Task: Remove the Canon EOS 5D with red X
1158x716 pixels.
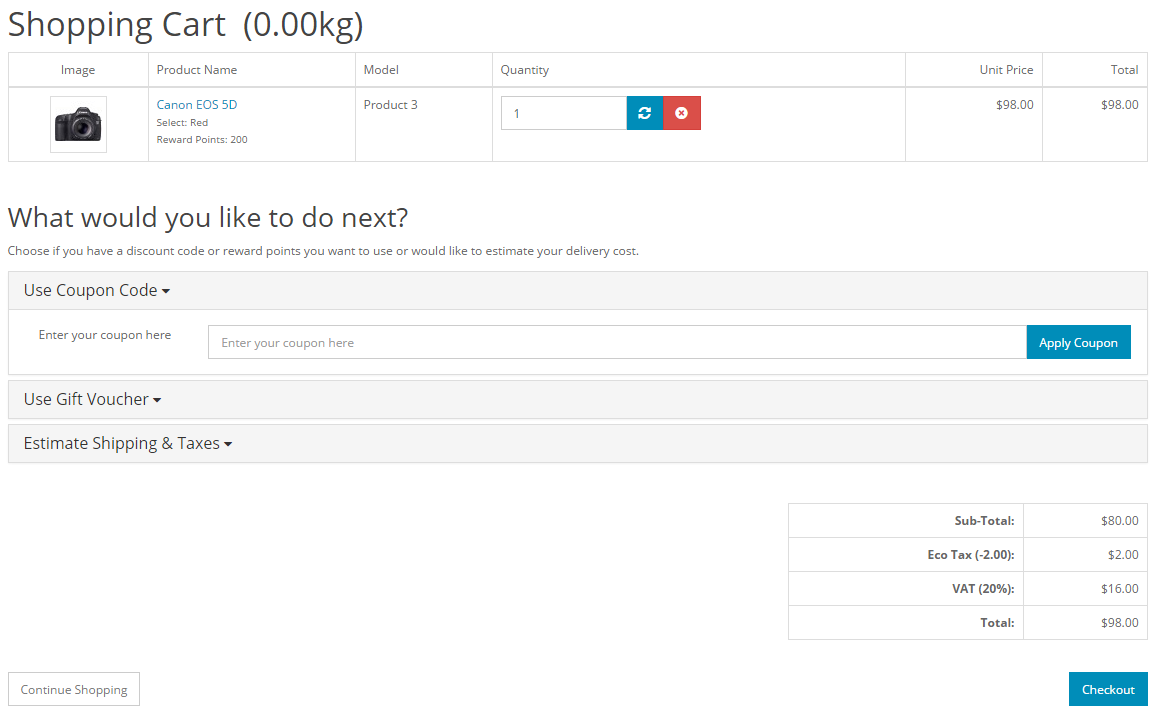Action: (682, 113)
